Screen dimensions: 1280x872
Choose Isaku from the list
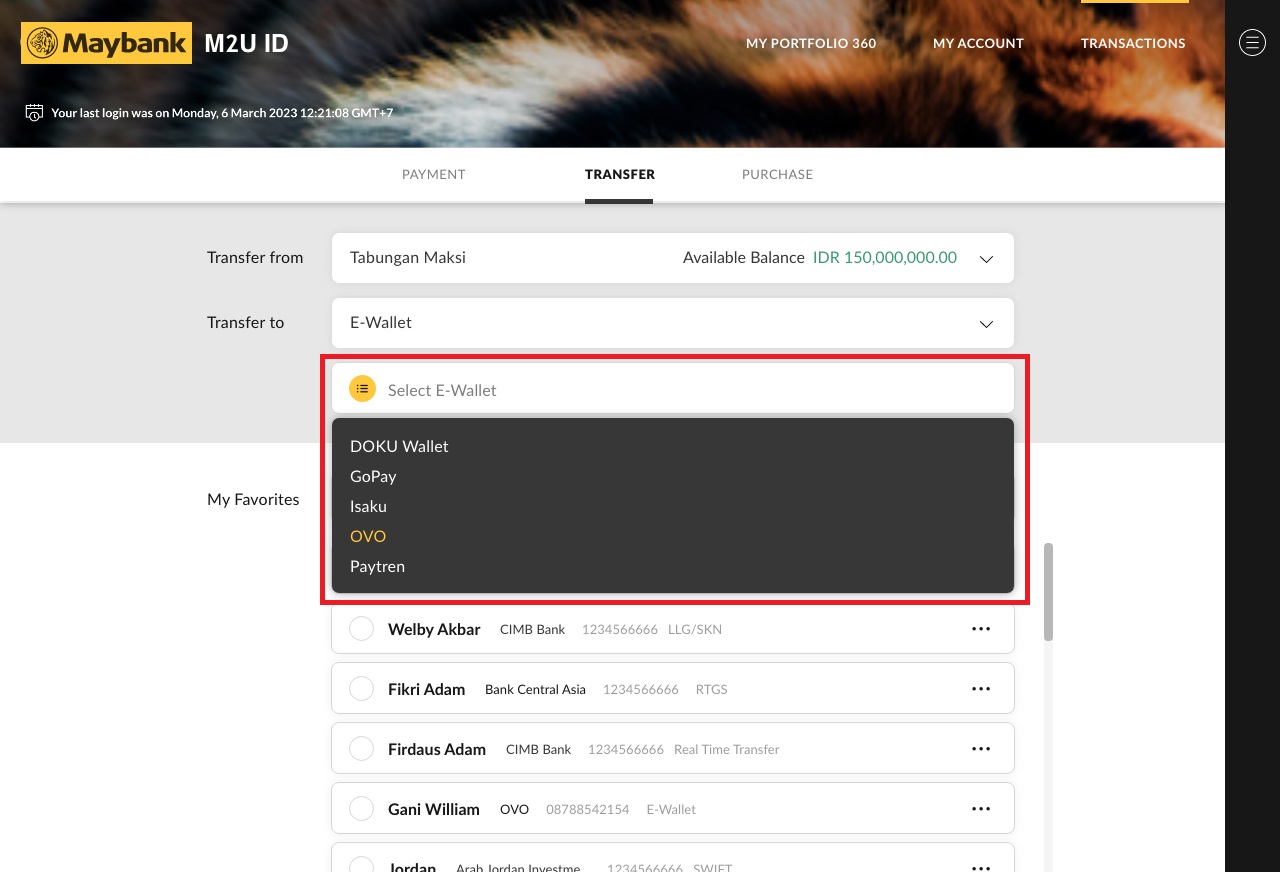click(x=368, y=506)
